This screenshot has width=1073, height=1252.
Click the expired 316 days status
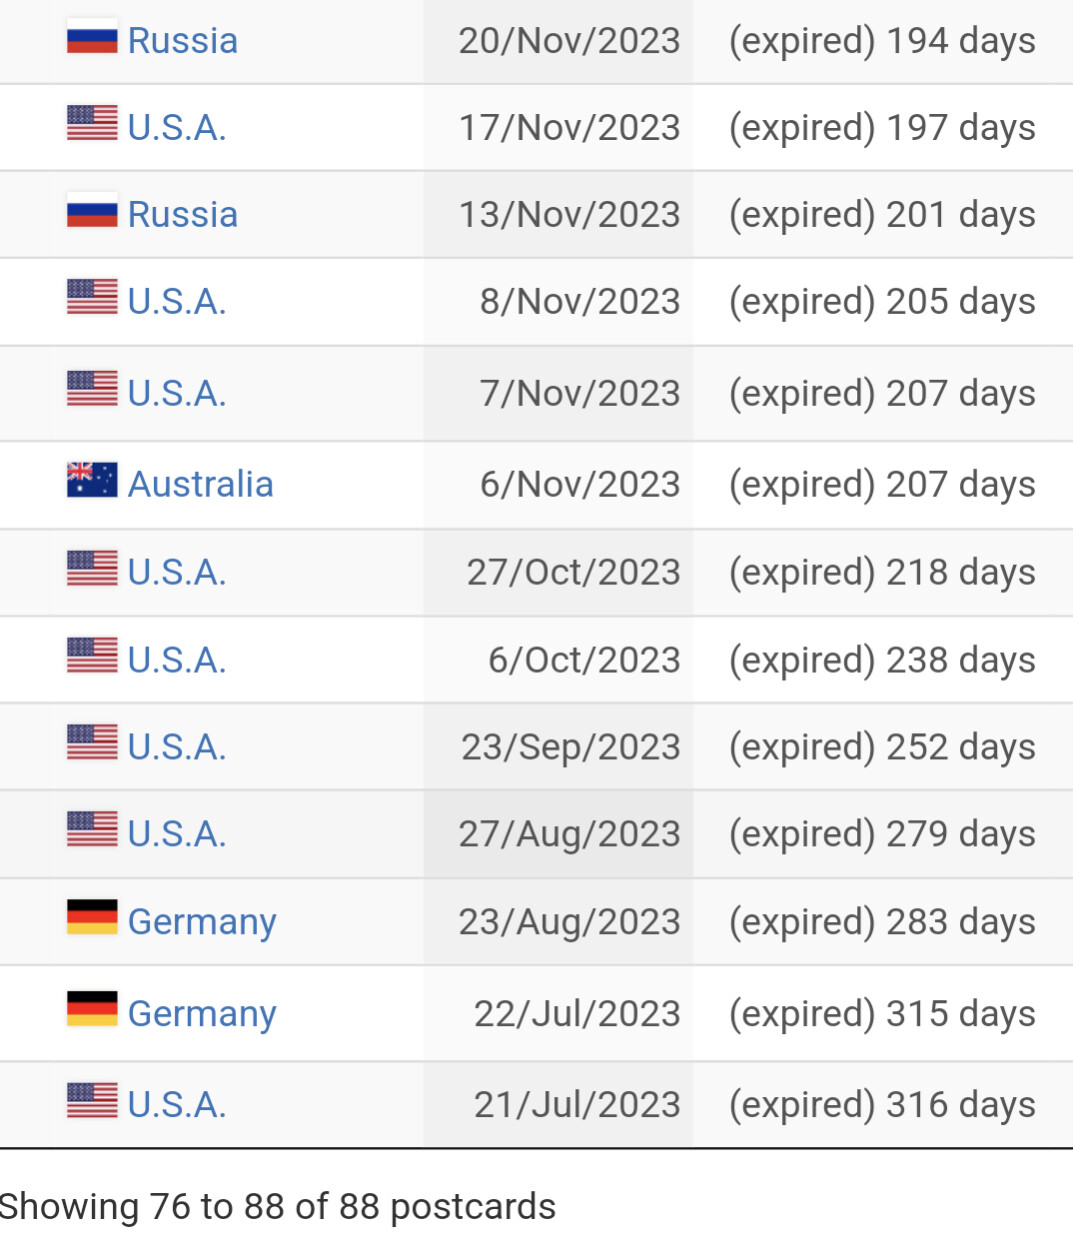click(883, 1105)
